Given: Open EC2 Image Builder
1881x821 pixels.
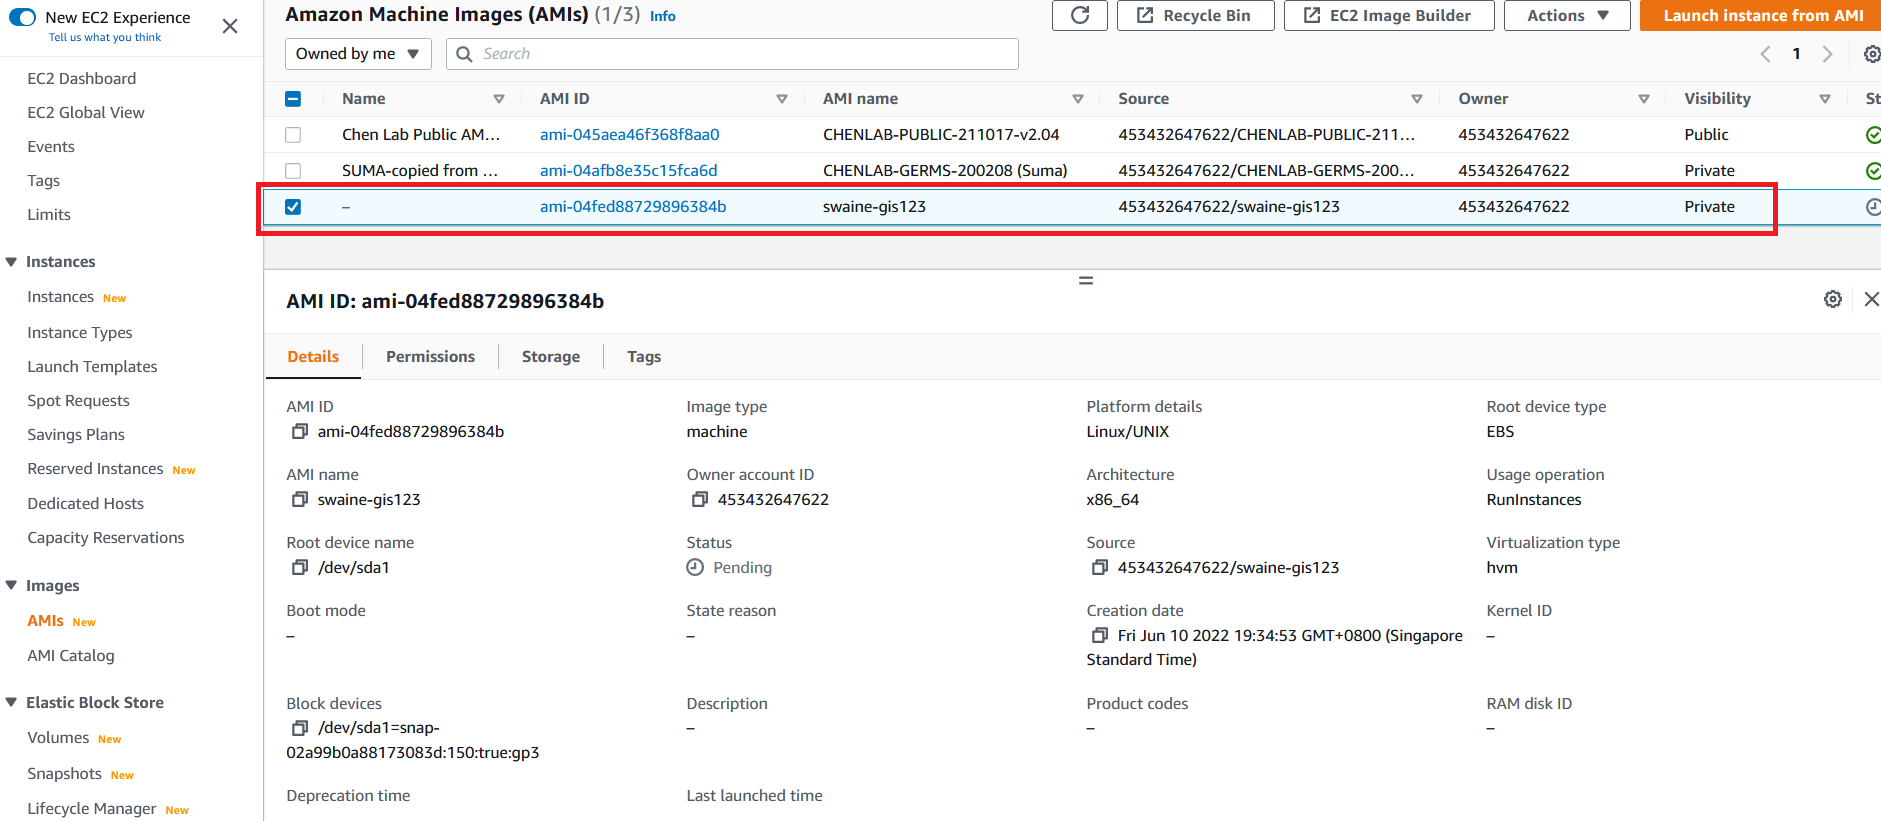Looking at the screenshot, I should pyautogui.click(x=1389, y=15).
